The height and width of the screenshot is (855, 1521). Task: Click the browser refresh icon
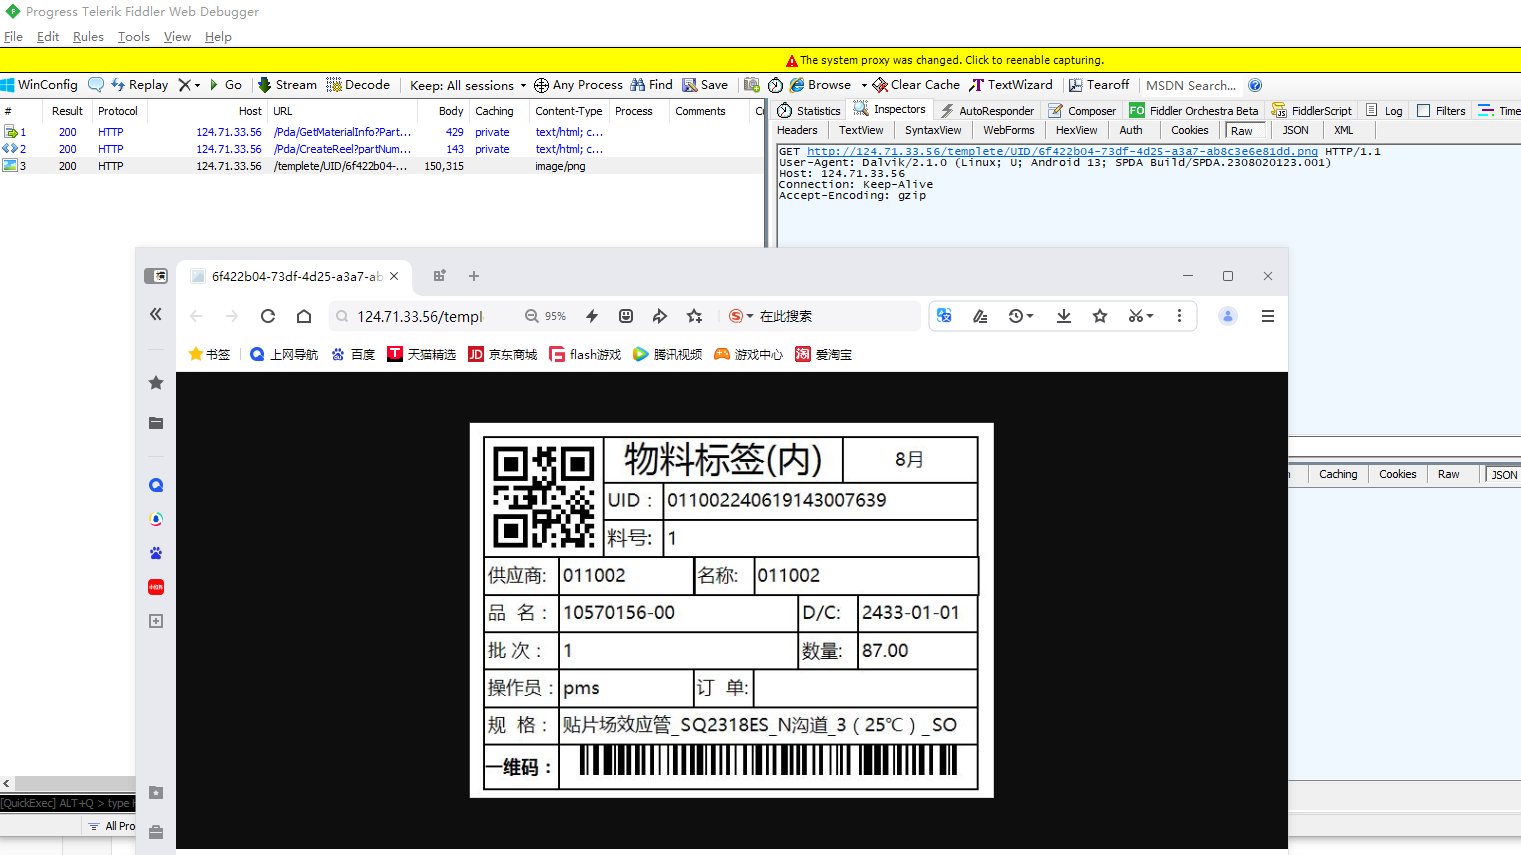click(x=268, y=316)
